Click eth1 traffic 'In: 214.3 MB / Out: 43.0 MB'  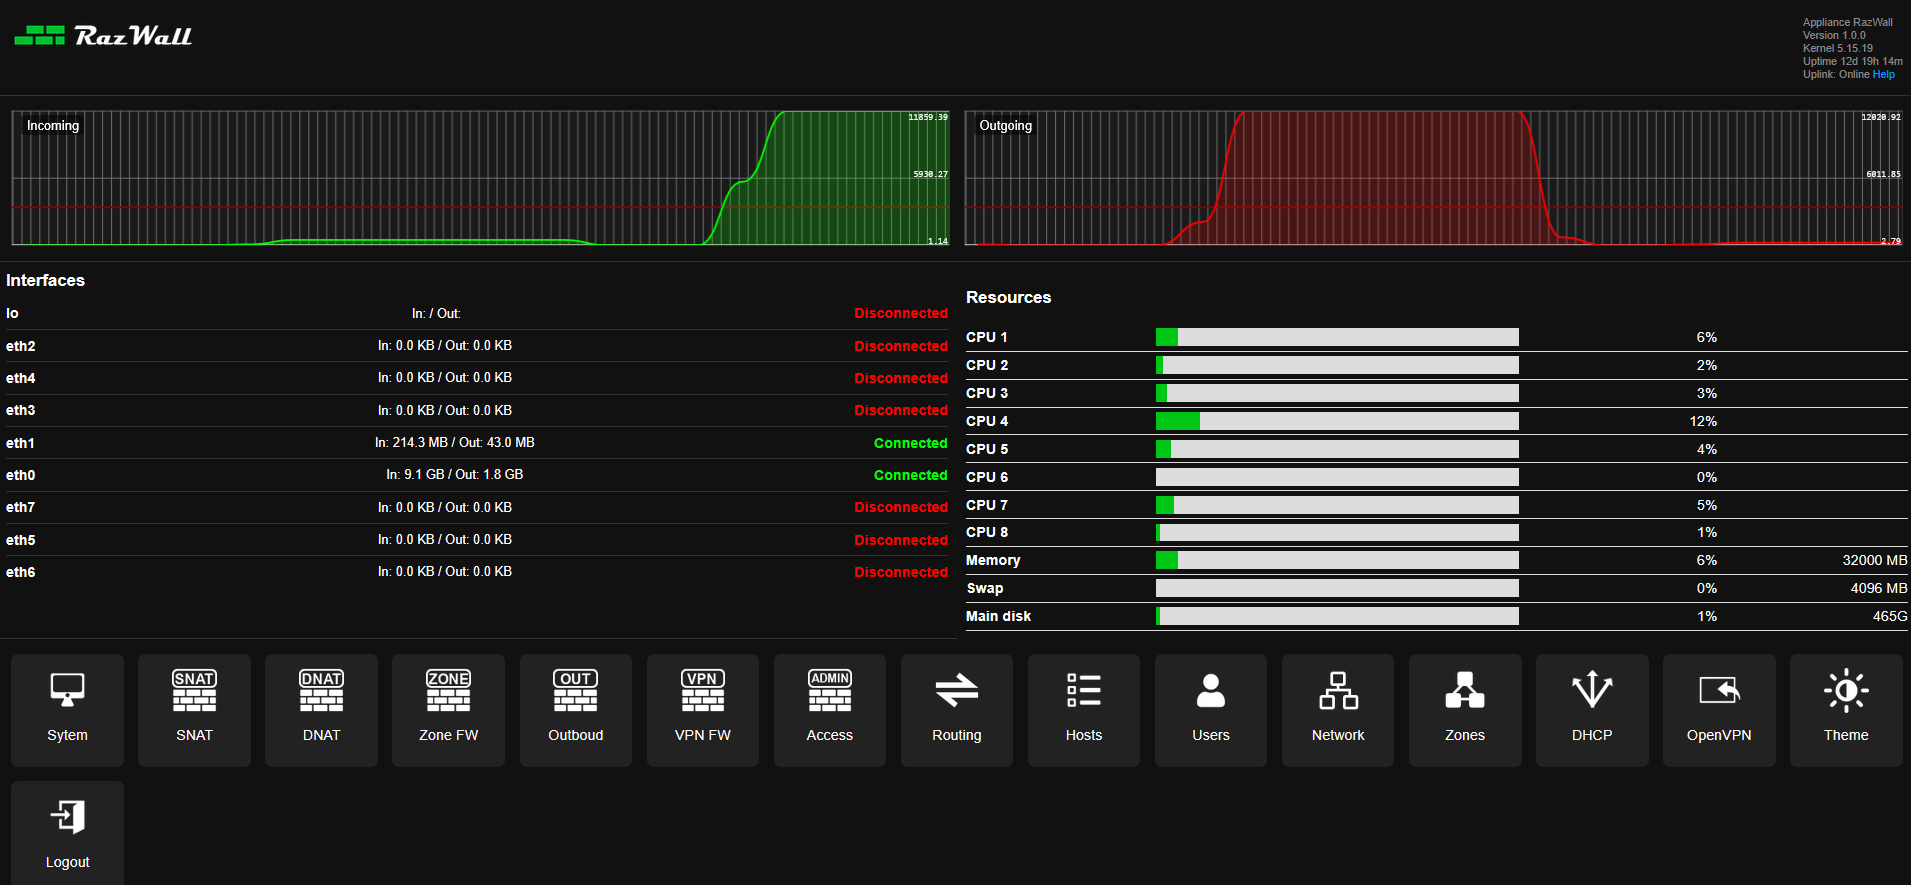coord(455,442)
